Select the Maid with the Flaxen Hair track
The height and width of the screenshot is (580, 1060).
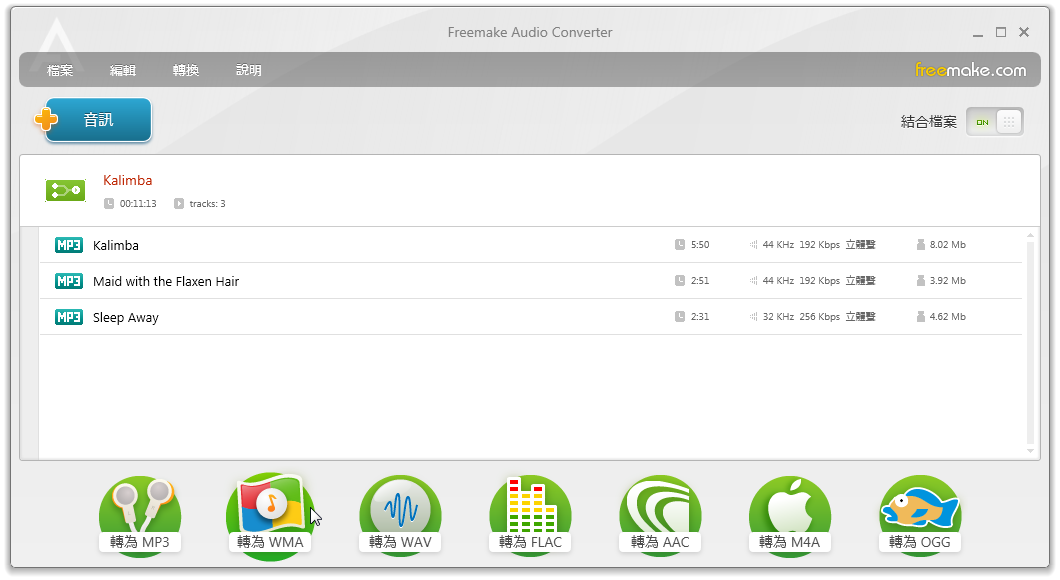click(165, 281)
